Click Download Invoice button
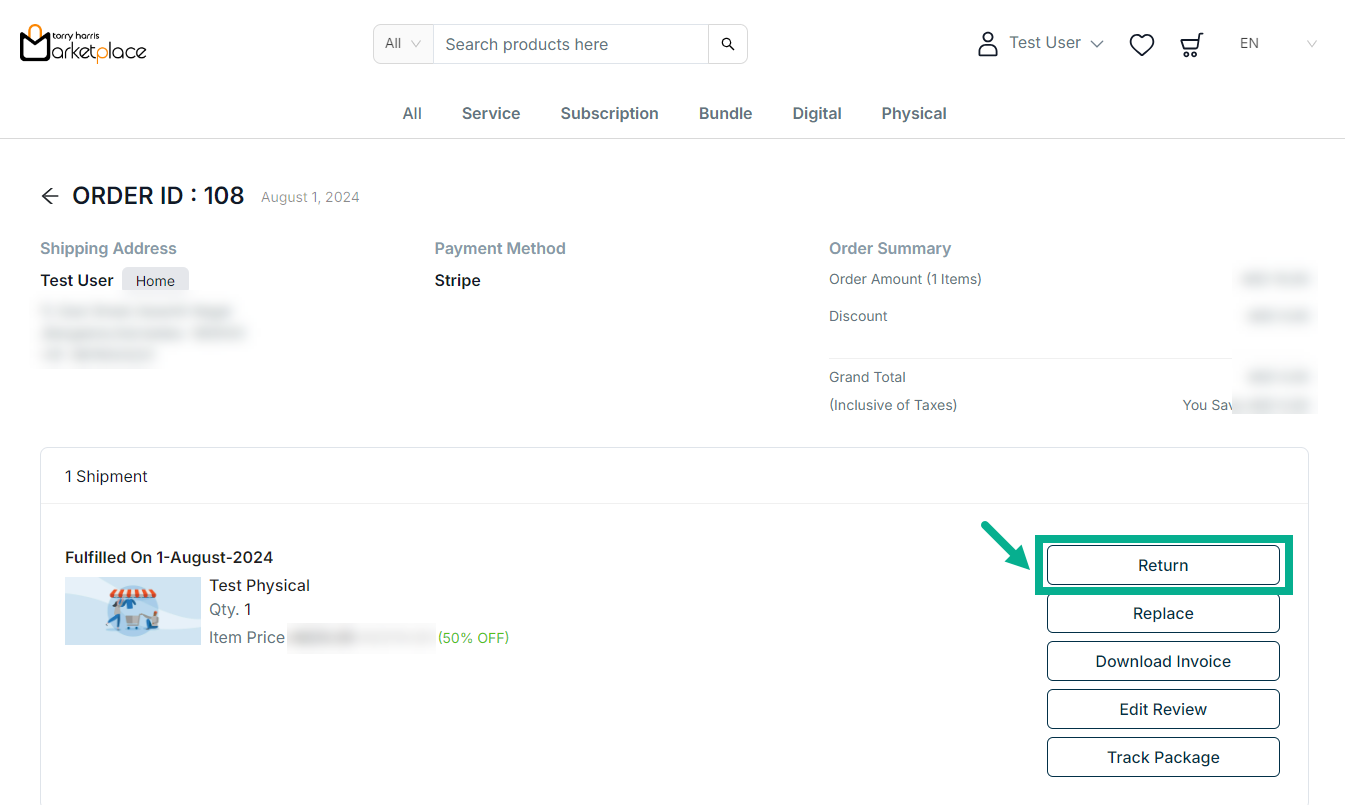Screen dimensions: 1345x805 pos(1162,661)
